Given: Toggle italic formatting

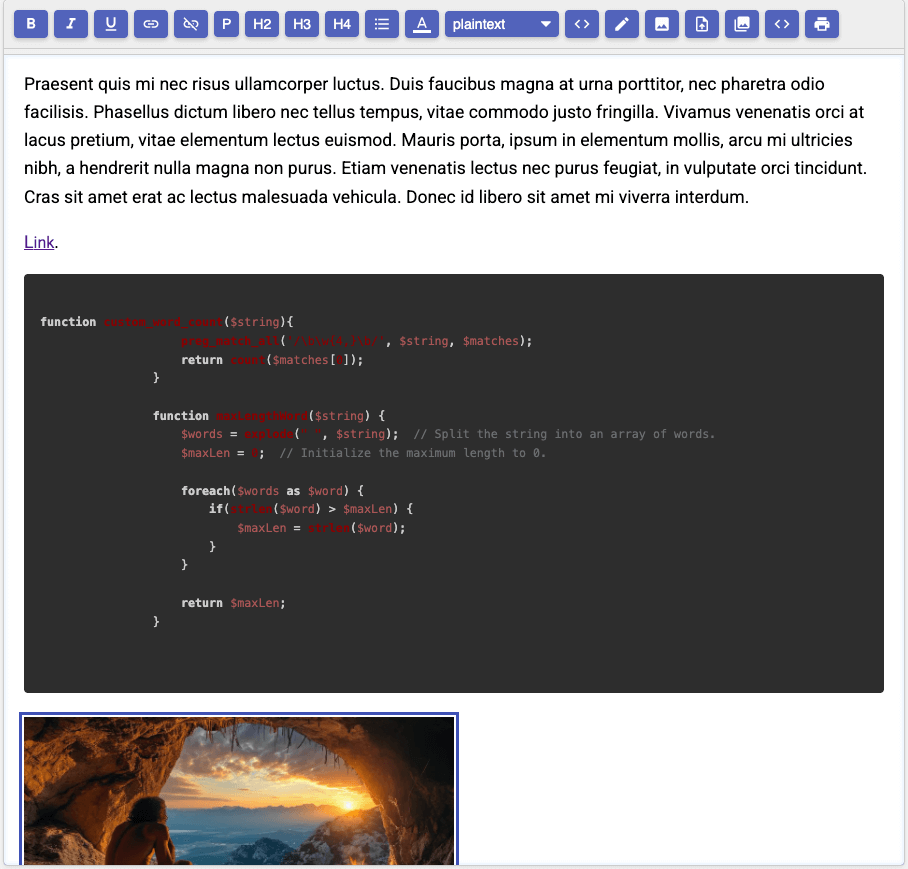Looking at the screenshot, I should 71,24.
